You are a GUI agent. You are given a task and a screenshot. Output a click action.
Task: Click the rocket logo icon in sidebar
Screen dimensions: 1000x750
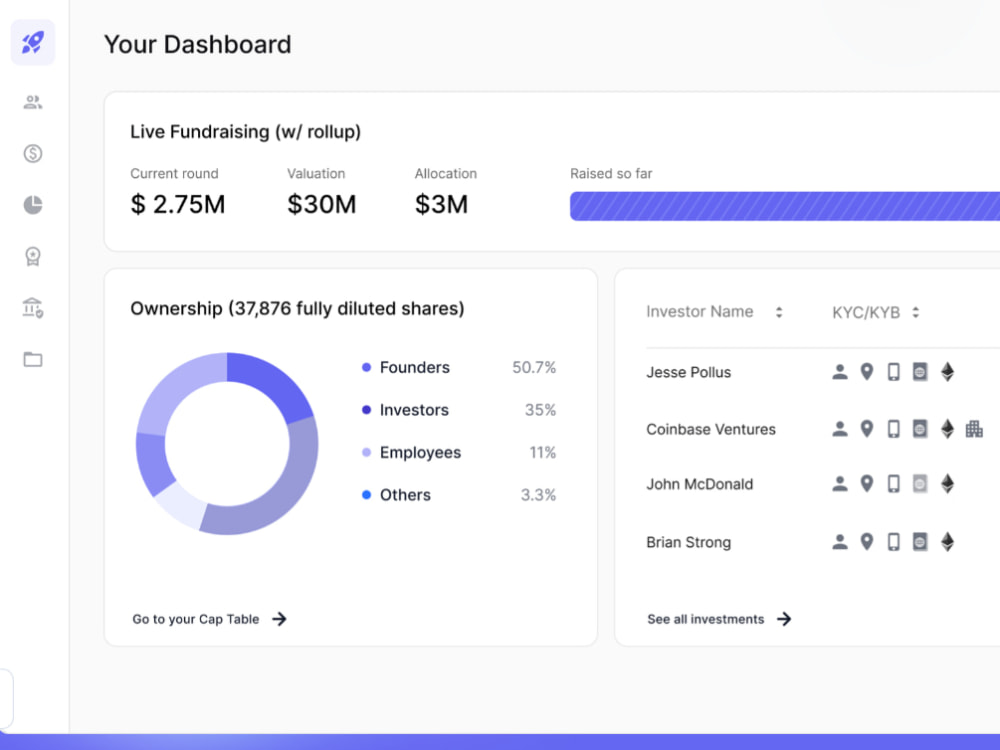tap(33, 43)
